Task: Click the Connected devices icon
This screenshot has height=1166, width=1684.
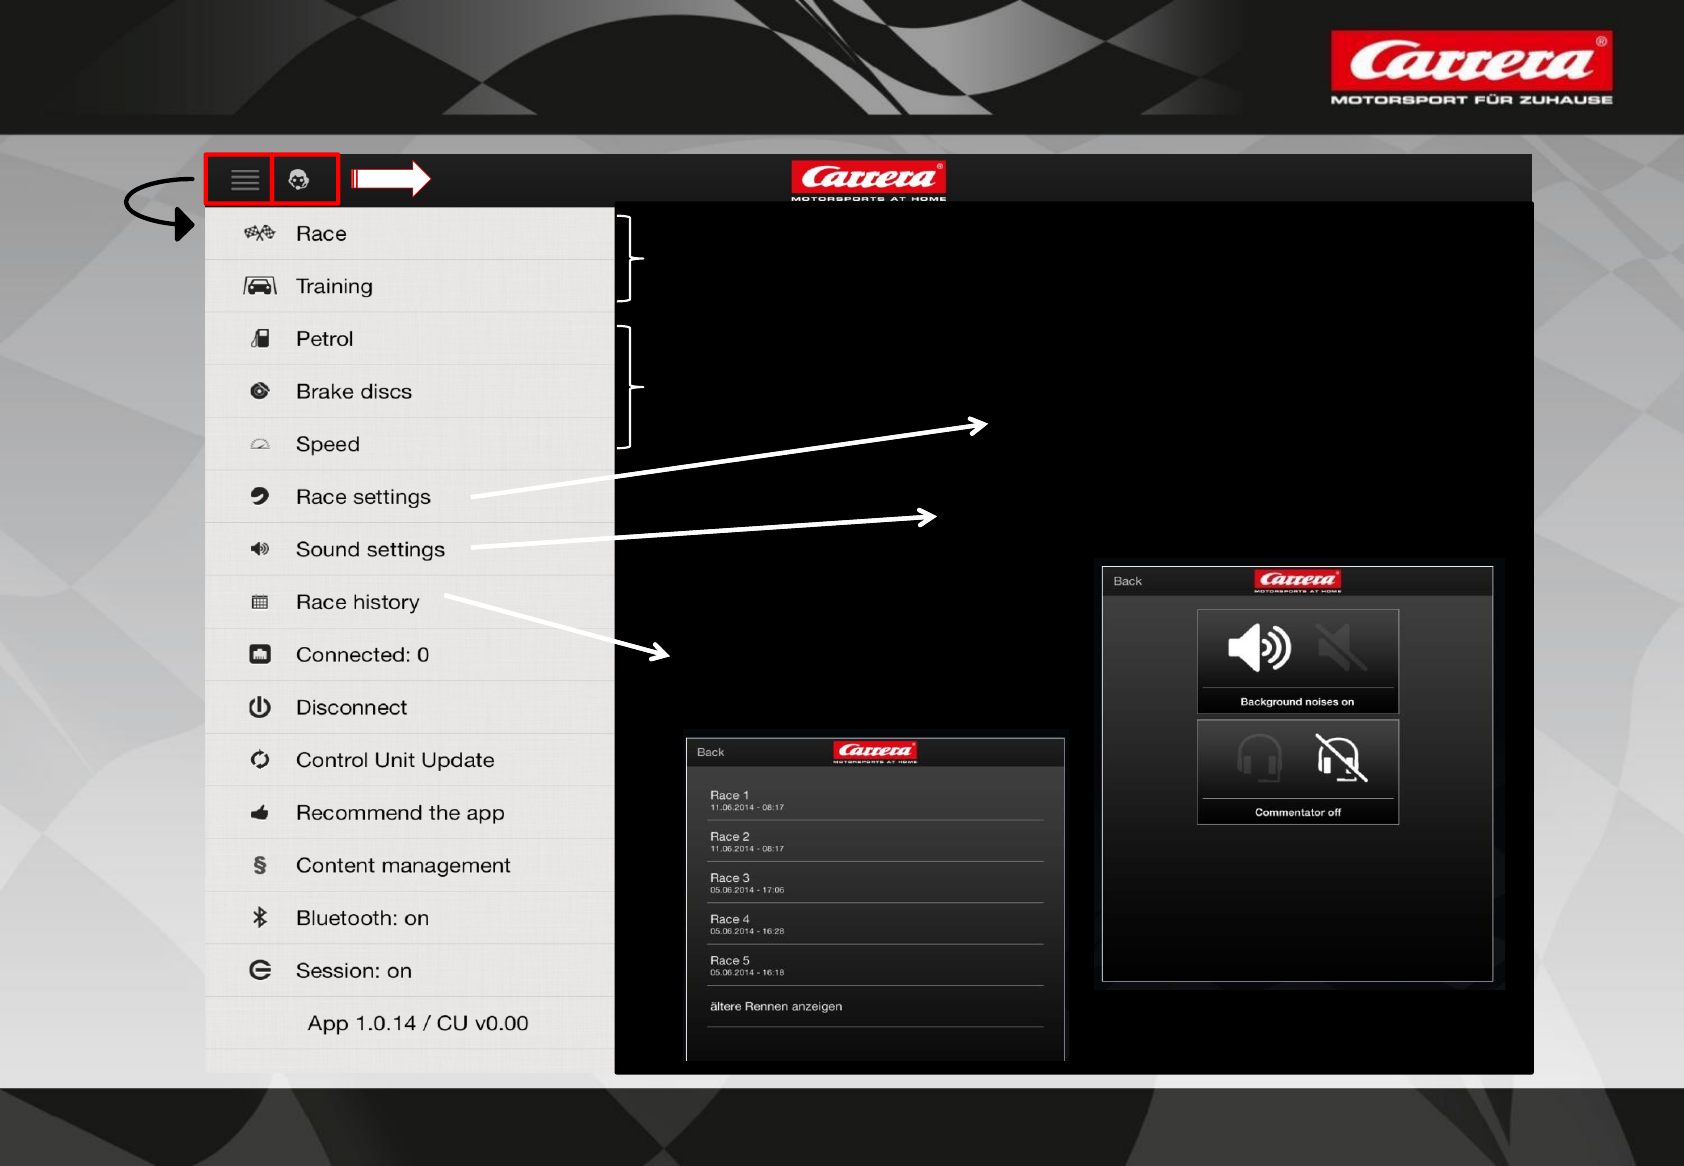Action: [x=260, y=654]
